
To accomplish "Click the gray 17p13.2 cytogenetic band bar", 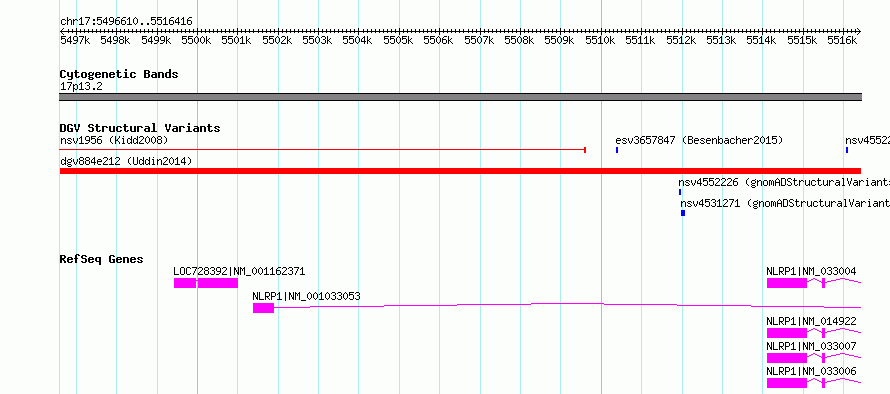I will [x=460, y=97].
